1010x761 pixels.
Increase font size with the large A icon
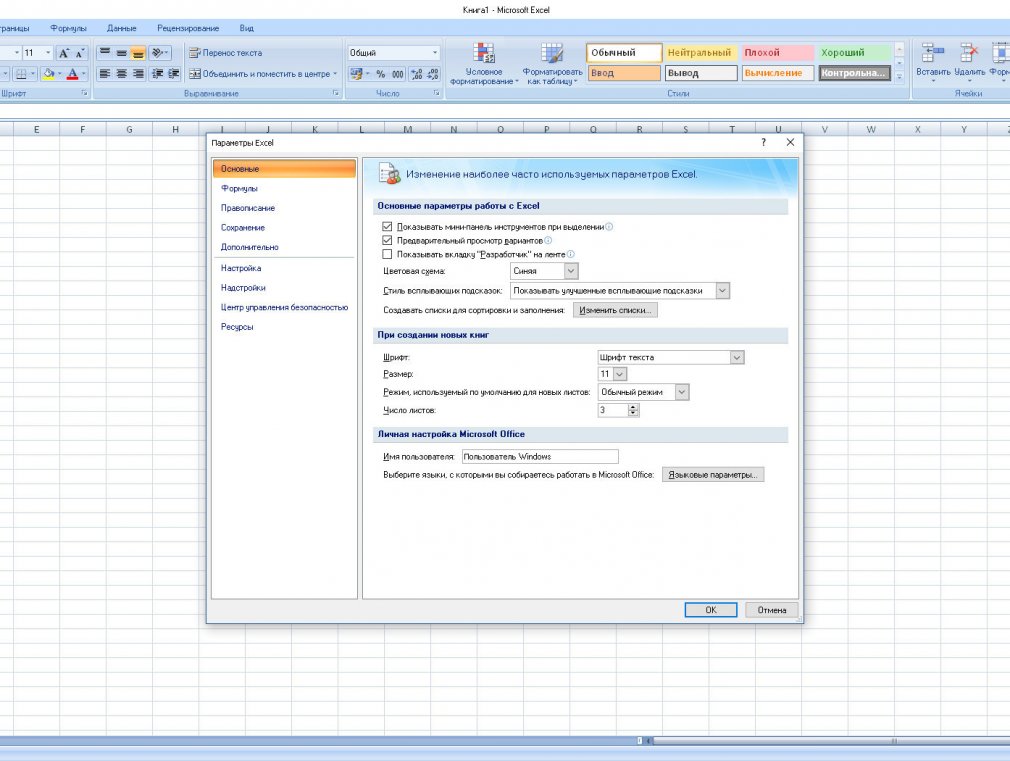(64, 53)
